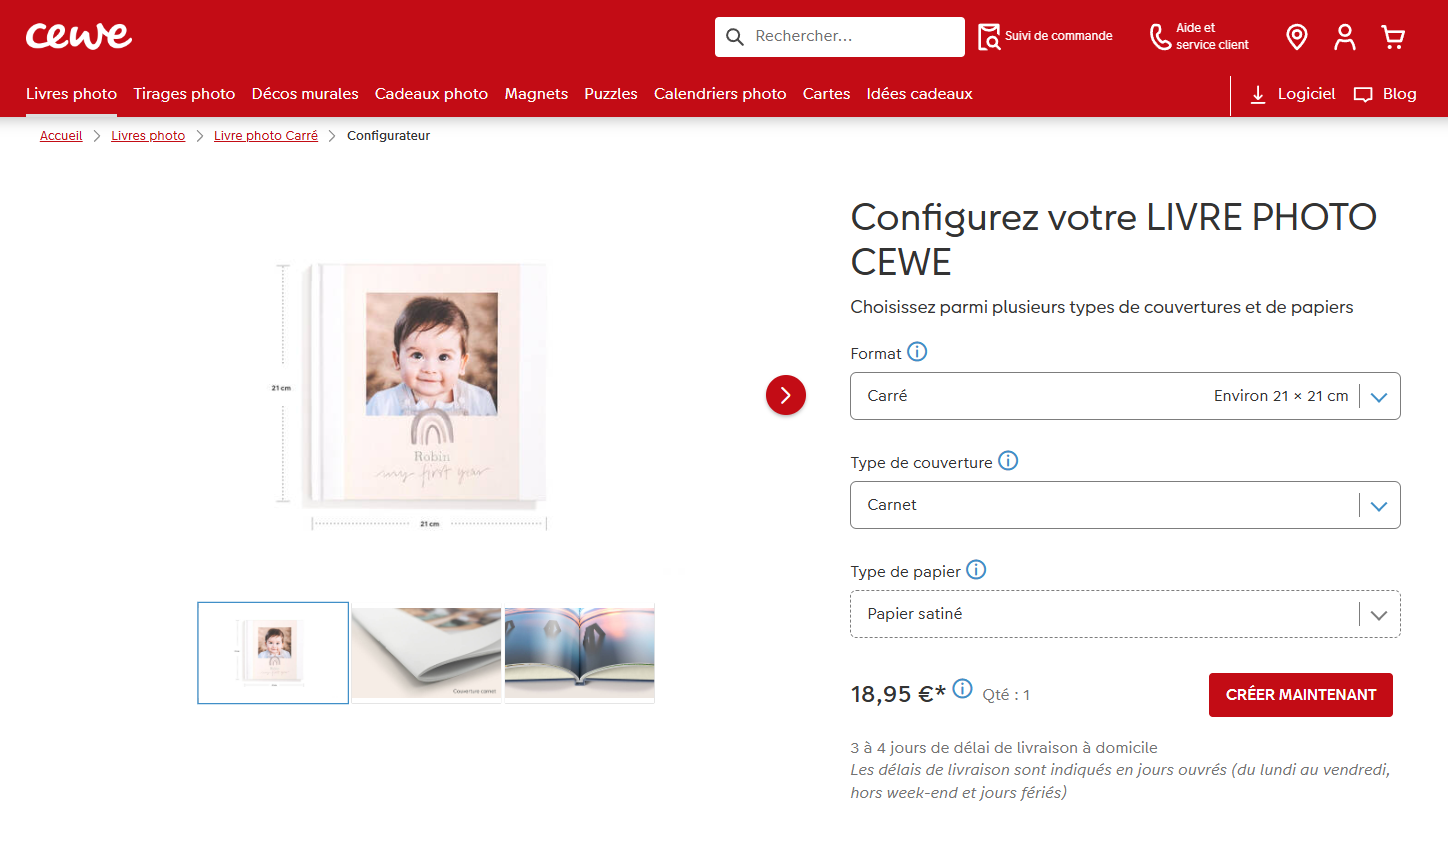Click the store locator pin icon
Image resolution: width=1448 pixels, height=844 pixels.
[x=1297, y=37]
